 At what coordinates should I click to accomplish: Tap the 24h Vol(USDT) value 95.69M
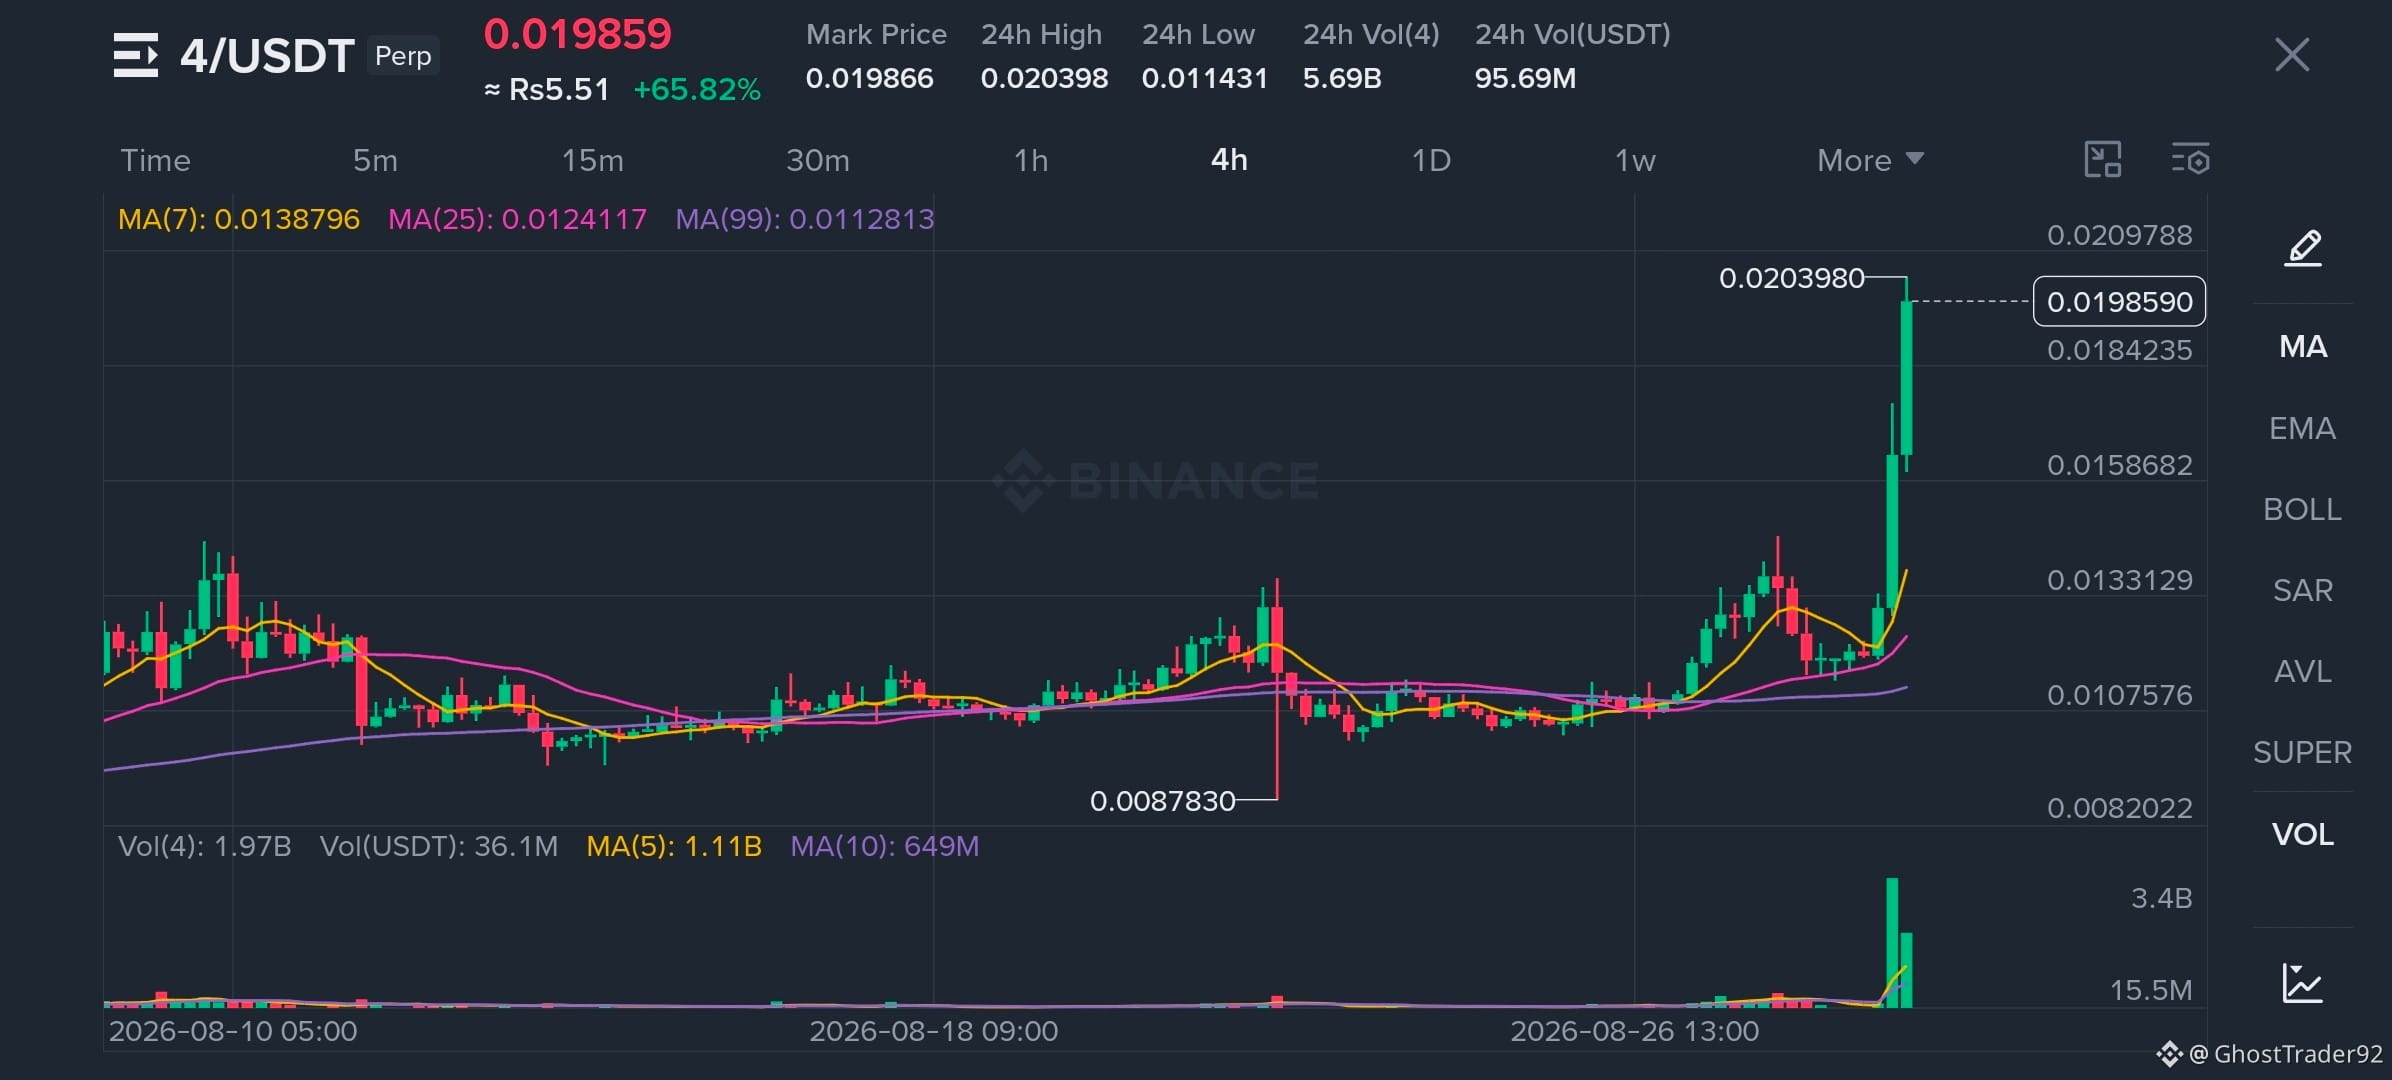(1525, 78)
